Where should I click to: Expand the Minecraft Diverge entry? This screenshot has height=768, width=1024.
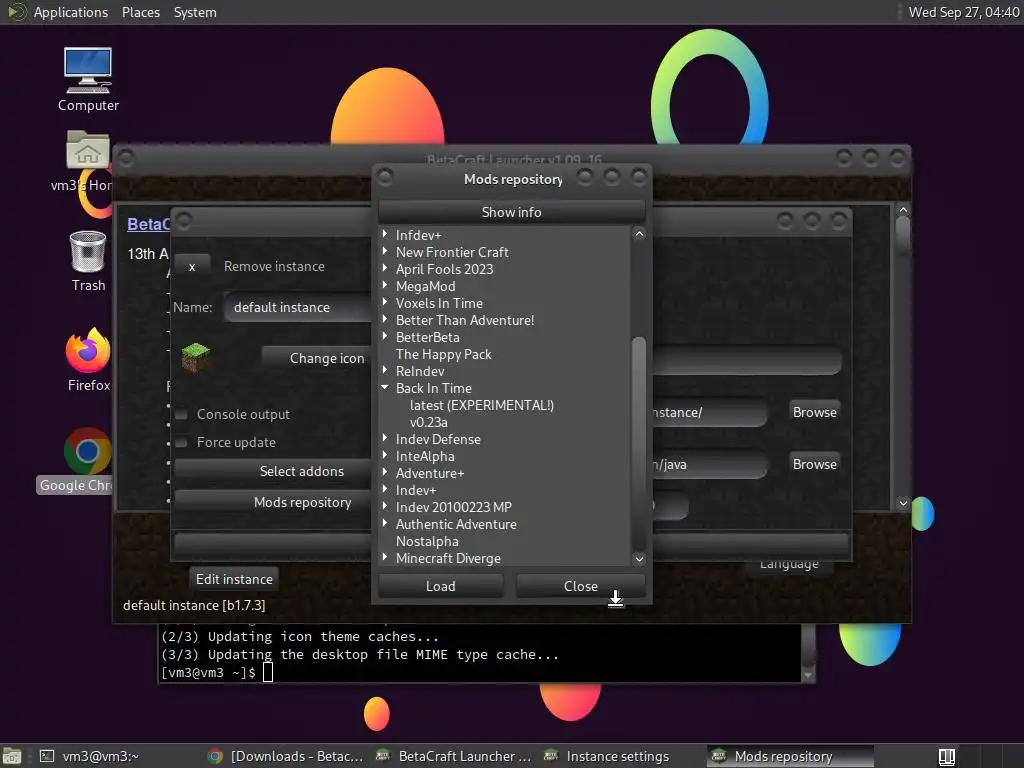(385, 557)
